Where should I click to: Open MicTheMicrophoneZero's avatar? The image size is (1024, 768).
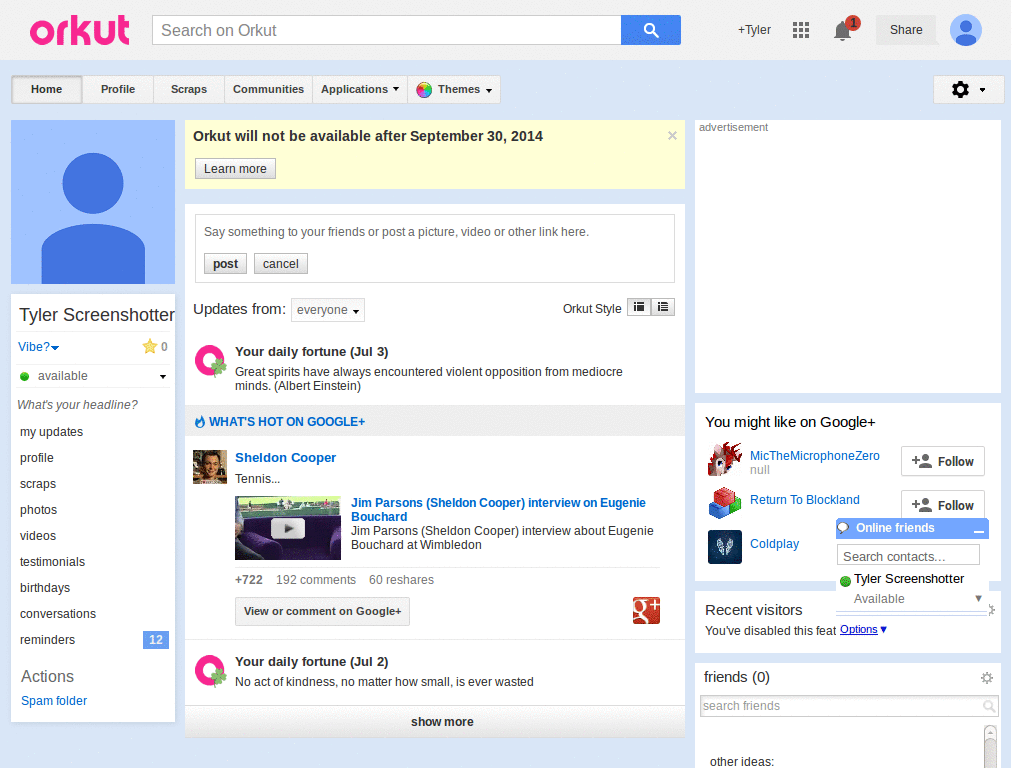(724, 458)
